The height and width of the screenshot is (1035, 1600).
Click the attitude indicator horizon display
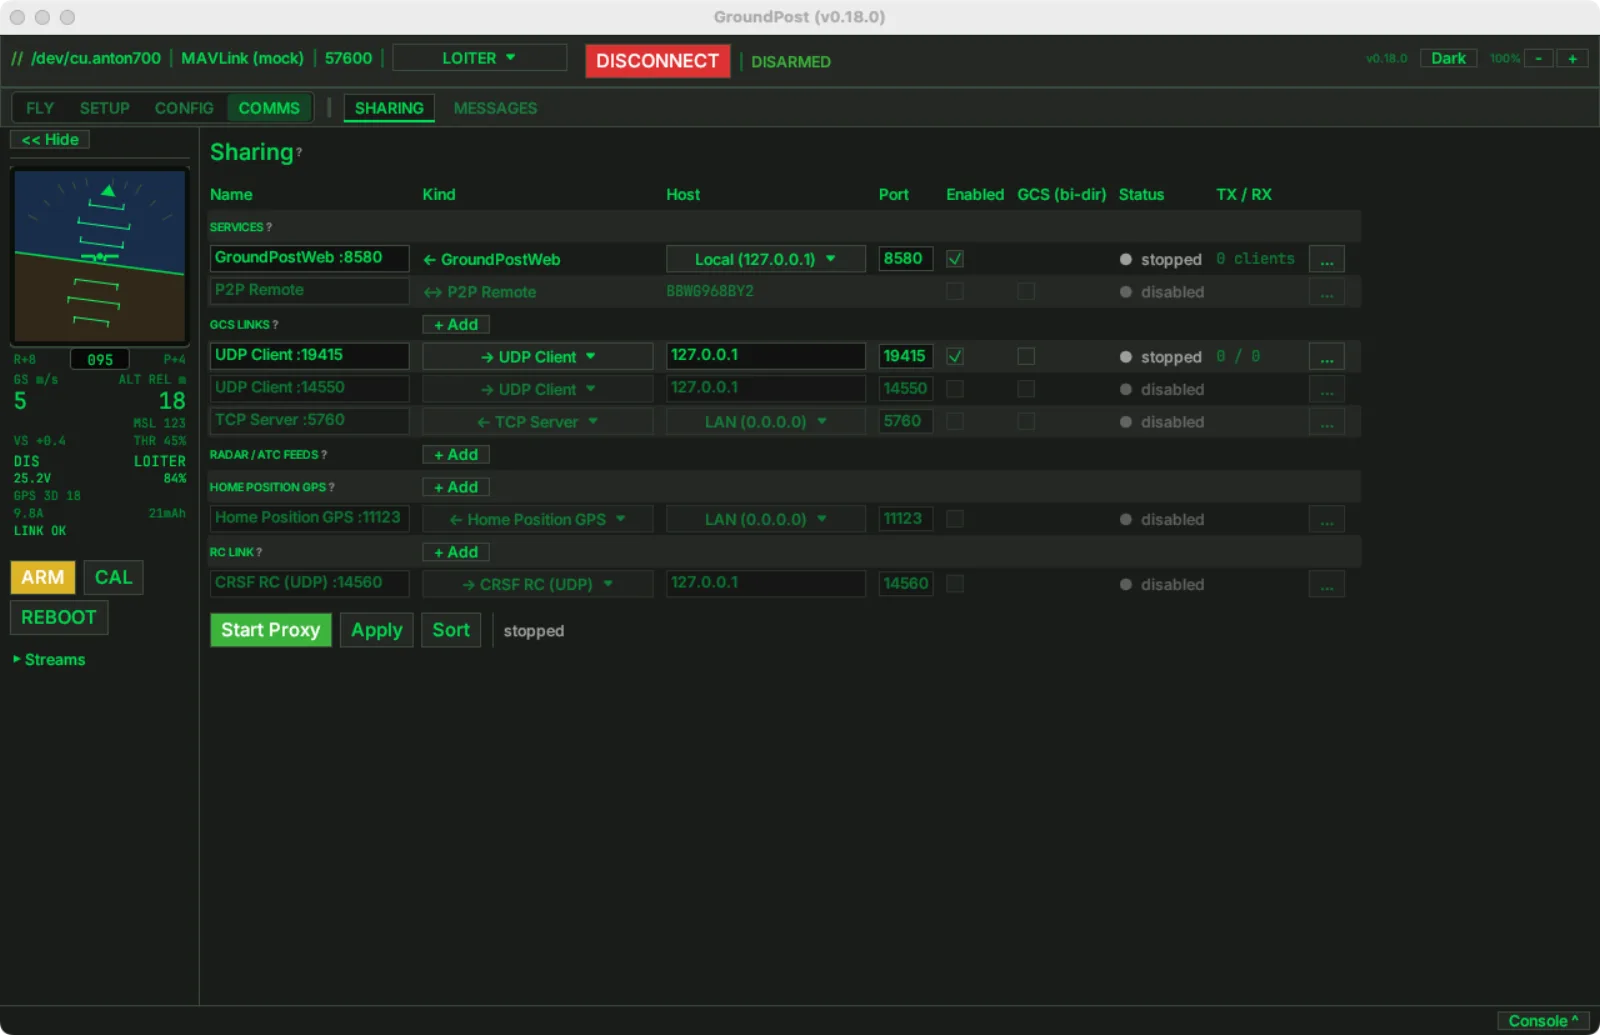point(99,256)
